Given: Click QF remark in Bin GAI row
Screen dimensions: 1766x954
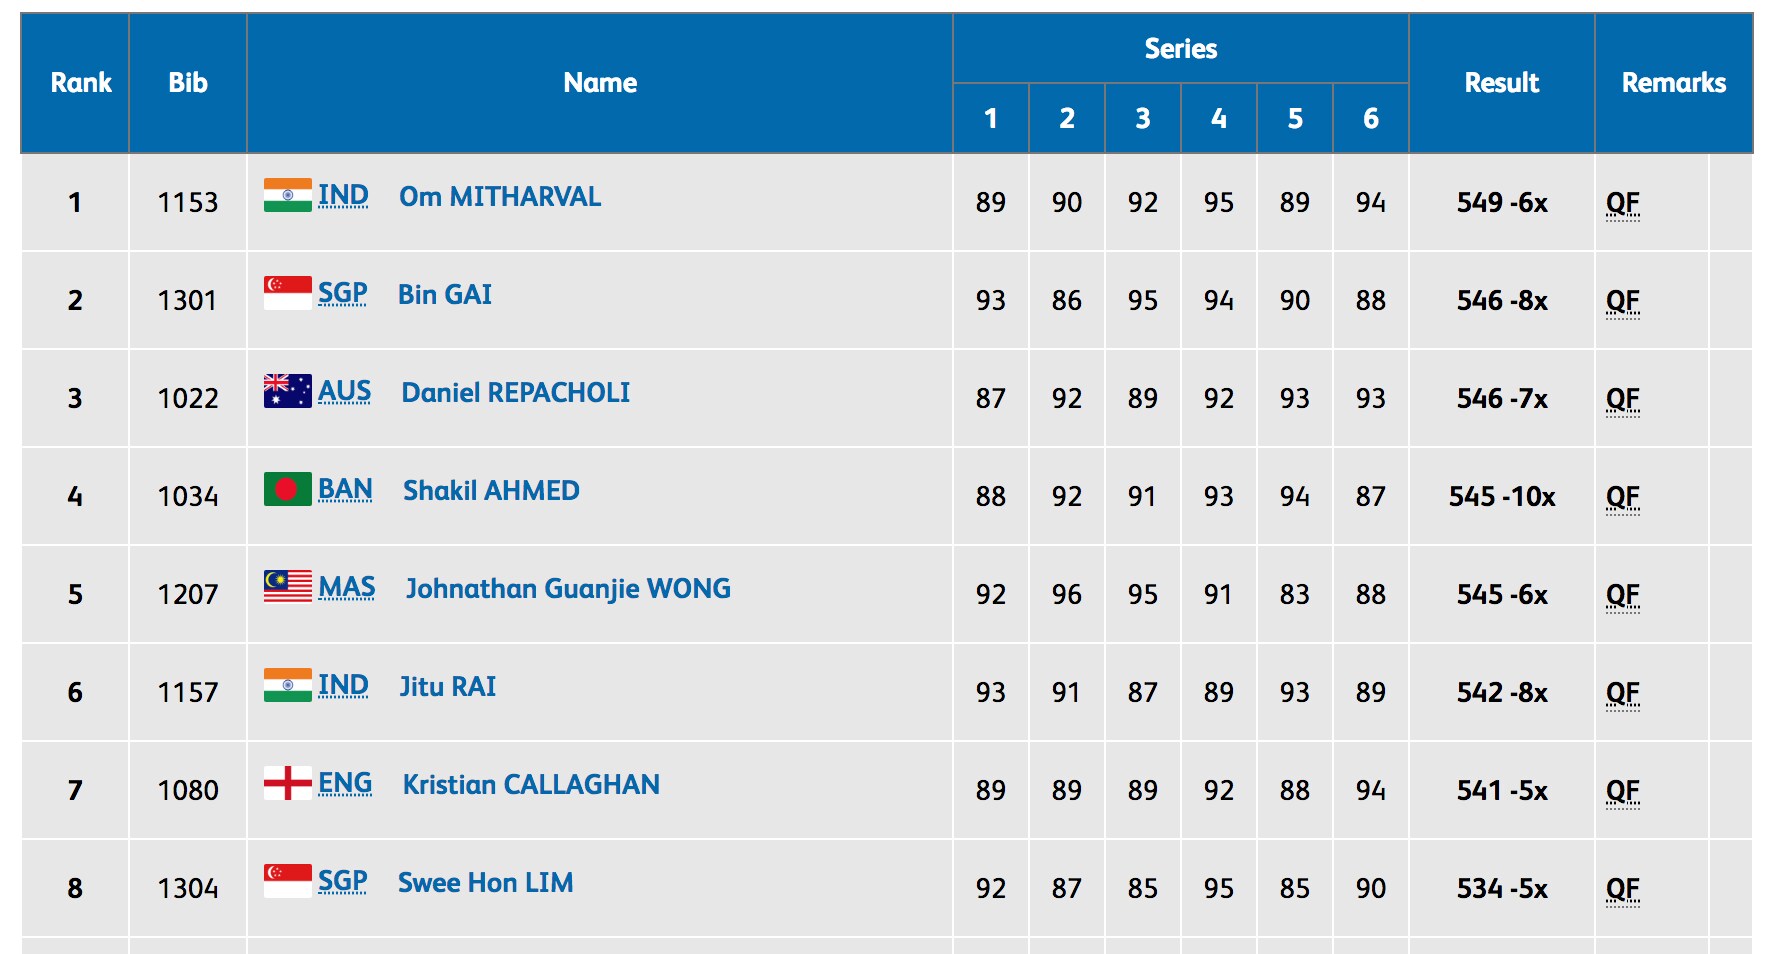Looking at the screenshot, I should click(x=1622, y=301).
